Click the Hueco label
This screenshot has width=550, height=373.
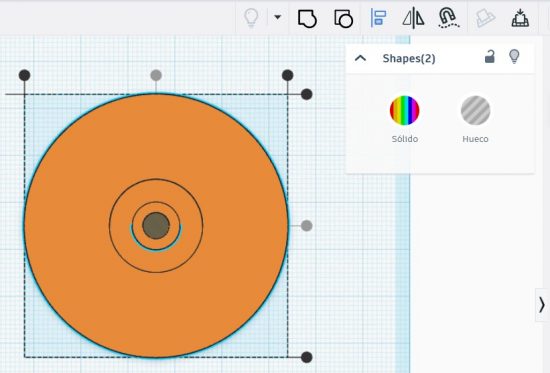coord(475,139)
